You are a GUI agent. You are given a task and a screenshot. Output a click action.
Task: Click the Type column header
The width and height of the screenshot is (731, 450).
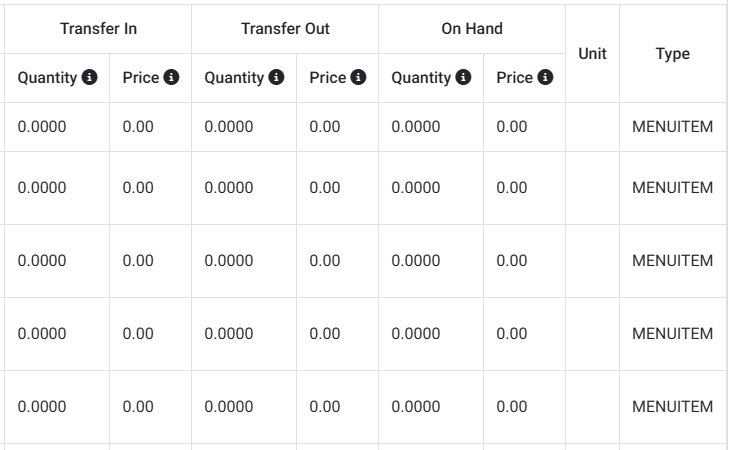click(x=672, y=53)
